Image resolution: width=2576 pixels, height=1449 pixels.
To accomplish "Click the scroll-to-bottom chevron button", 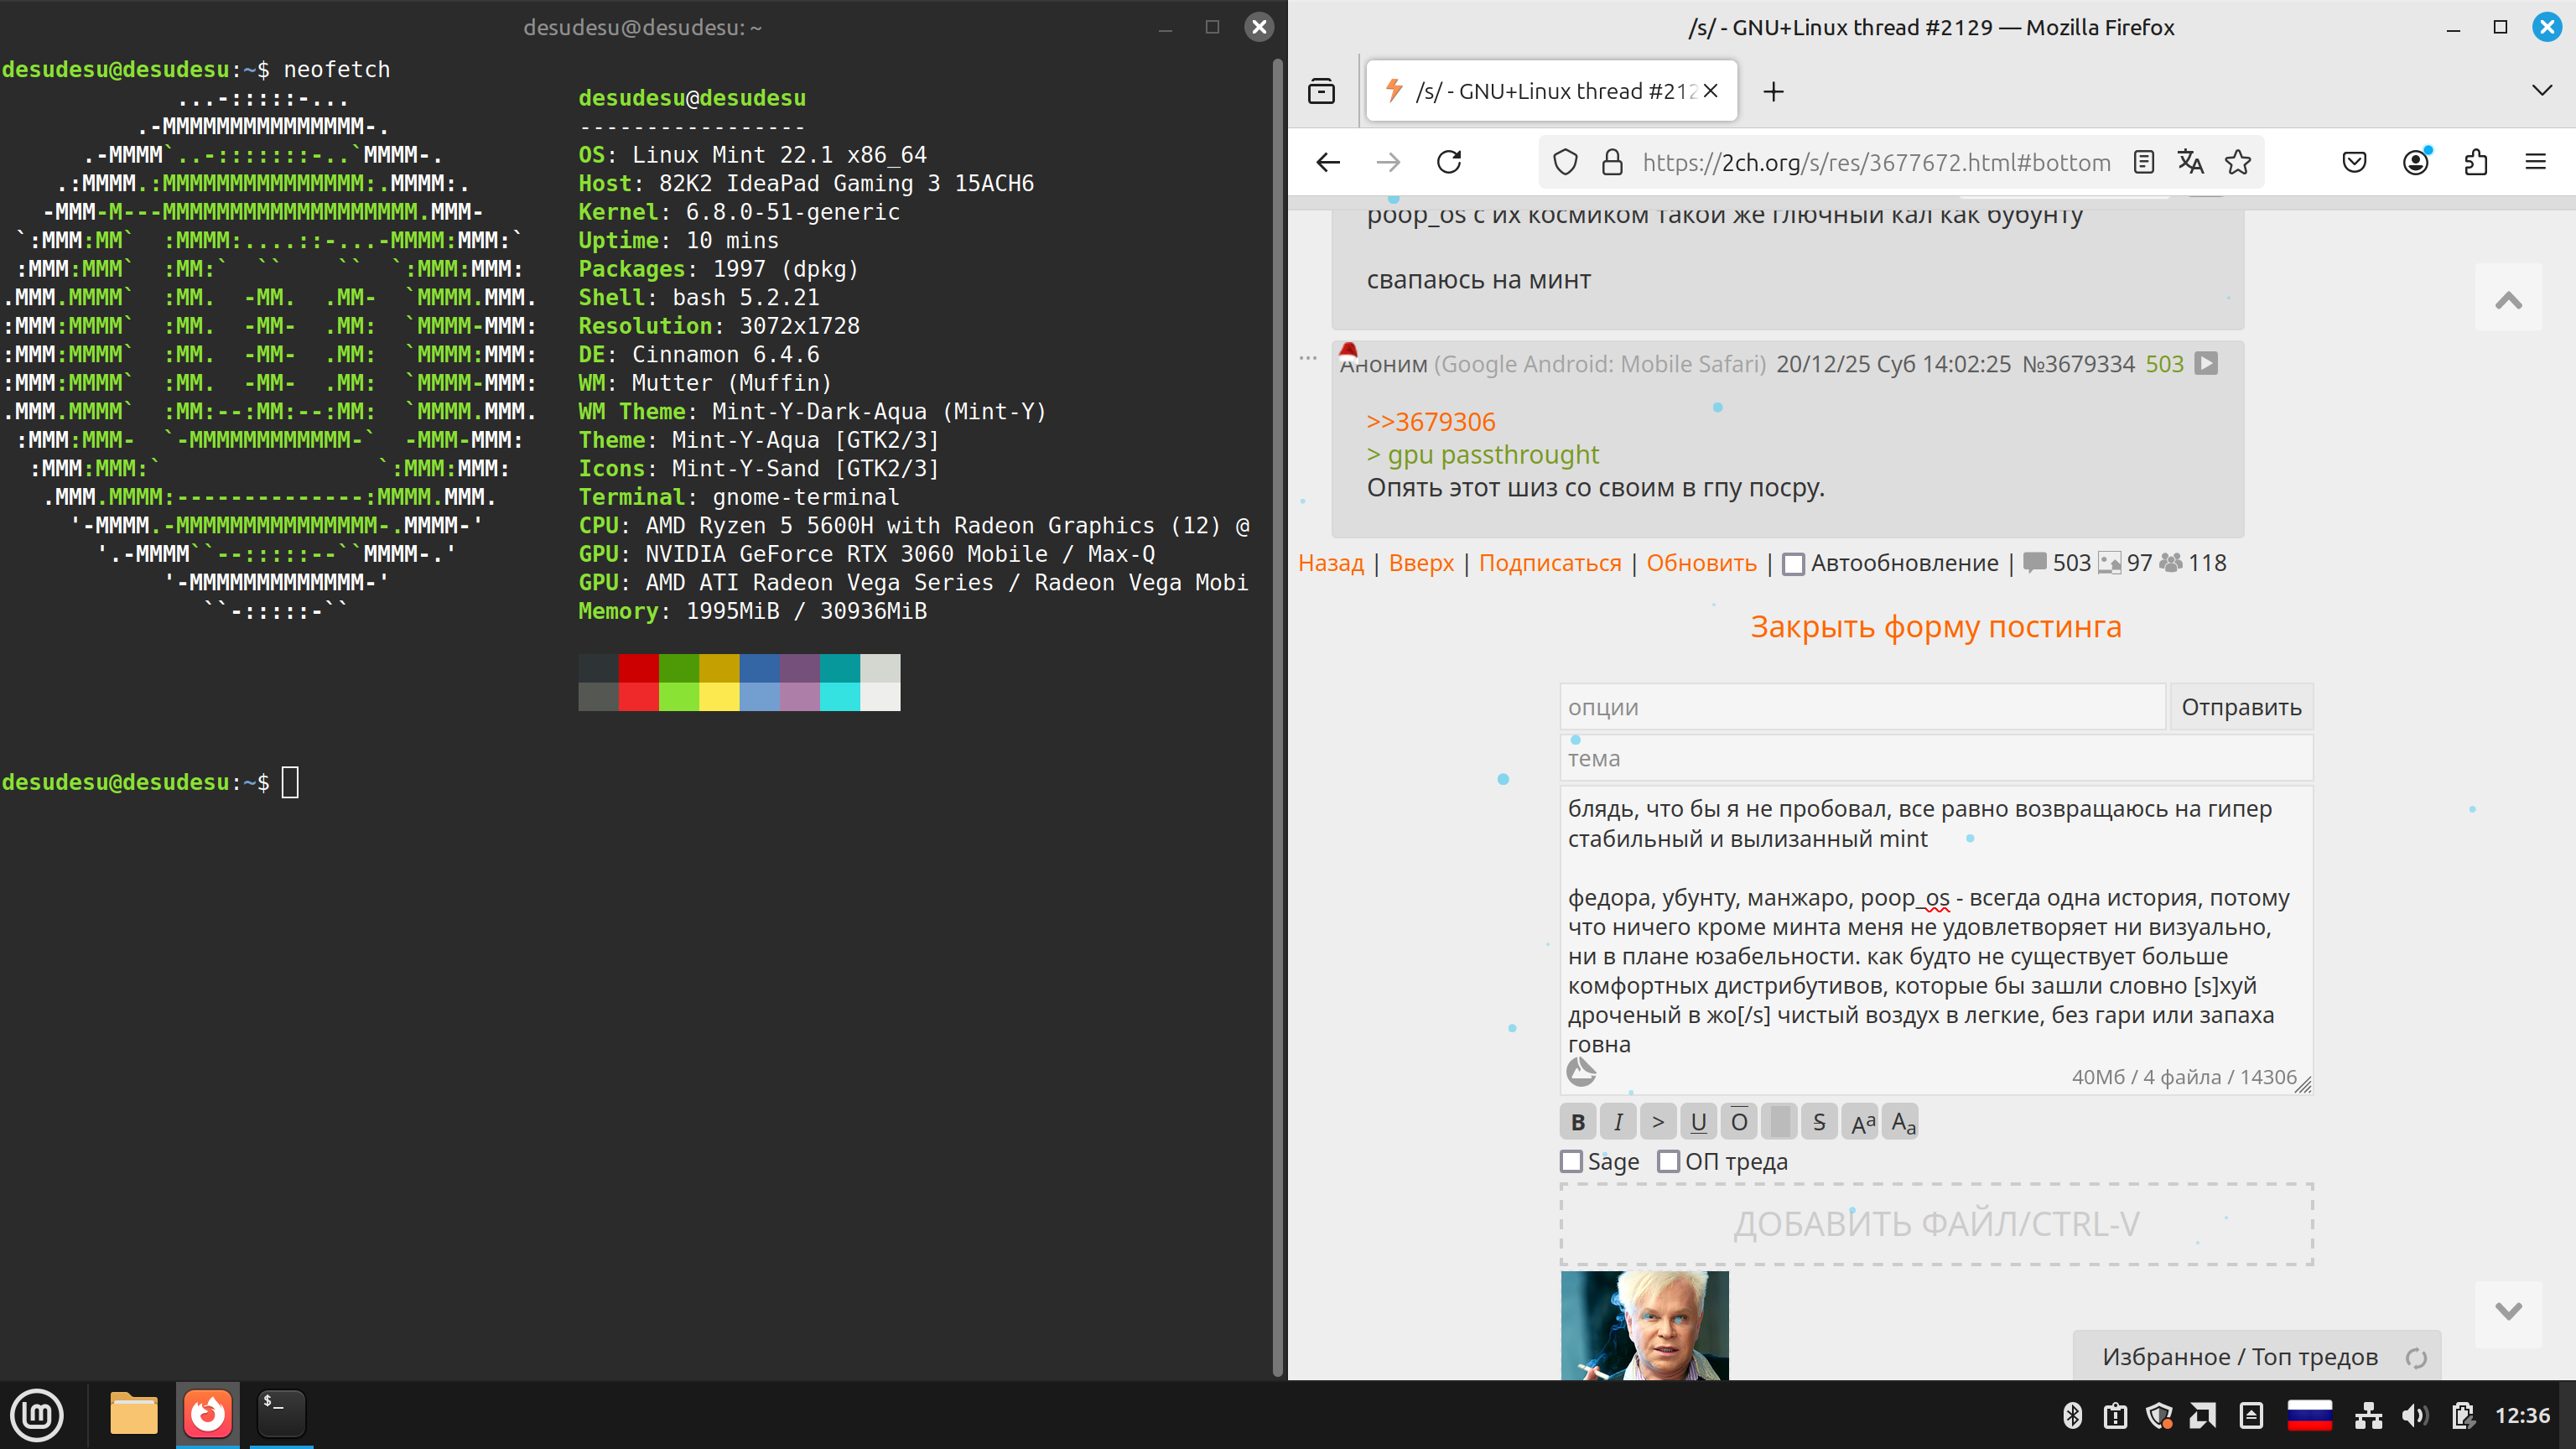I will [x=2508, y=1312].
